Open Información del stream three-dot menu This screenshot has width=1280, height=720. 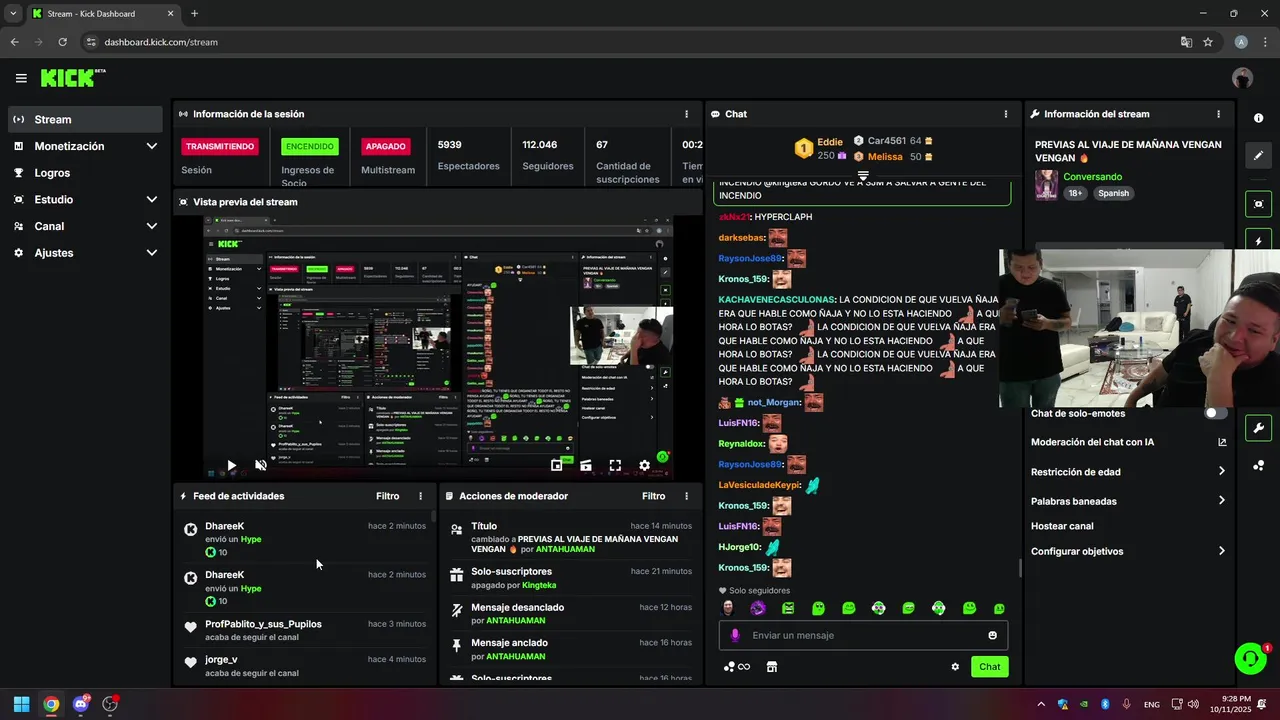1218,114
